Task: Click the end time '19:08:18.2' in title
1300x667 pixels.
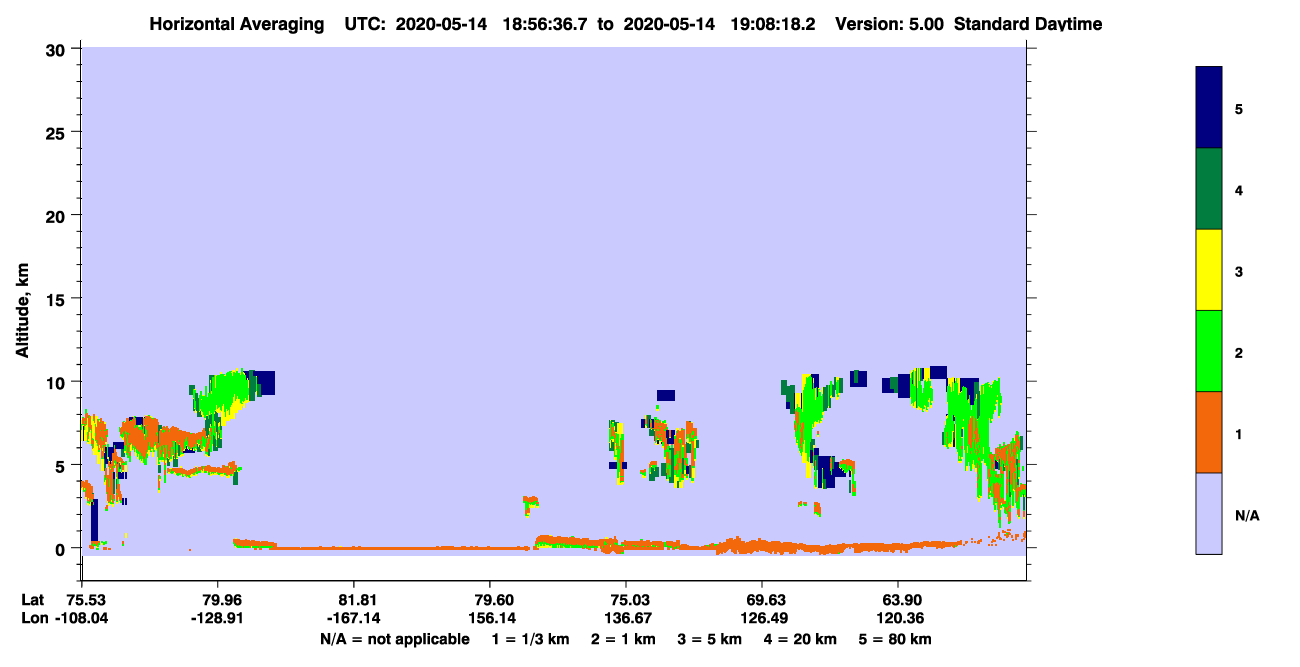Action: click(771, 23)
